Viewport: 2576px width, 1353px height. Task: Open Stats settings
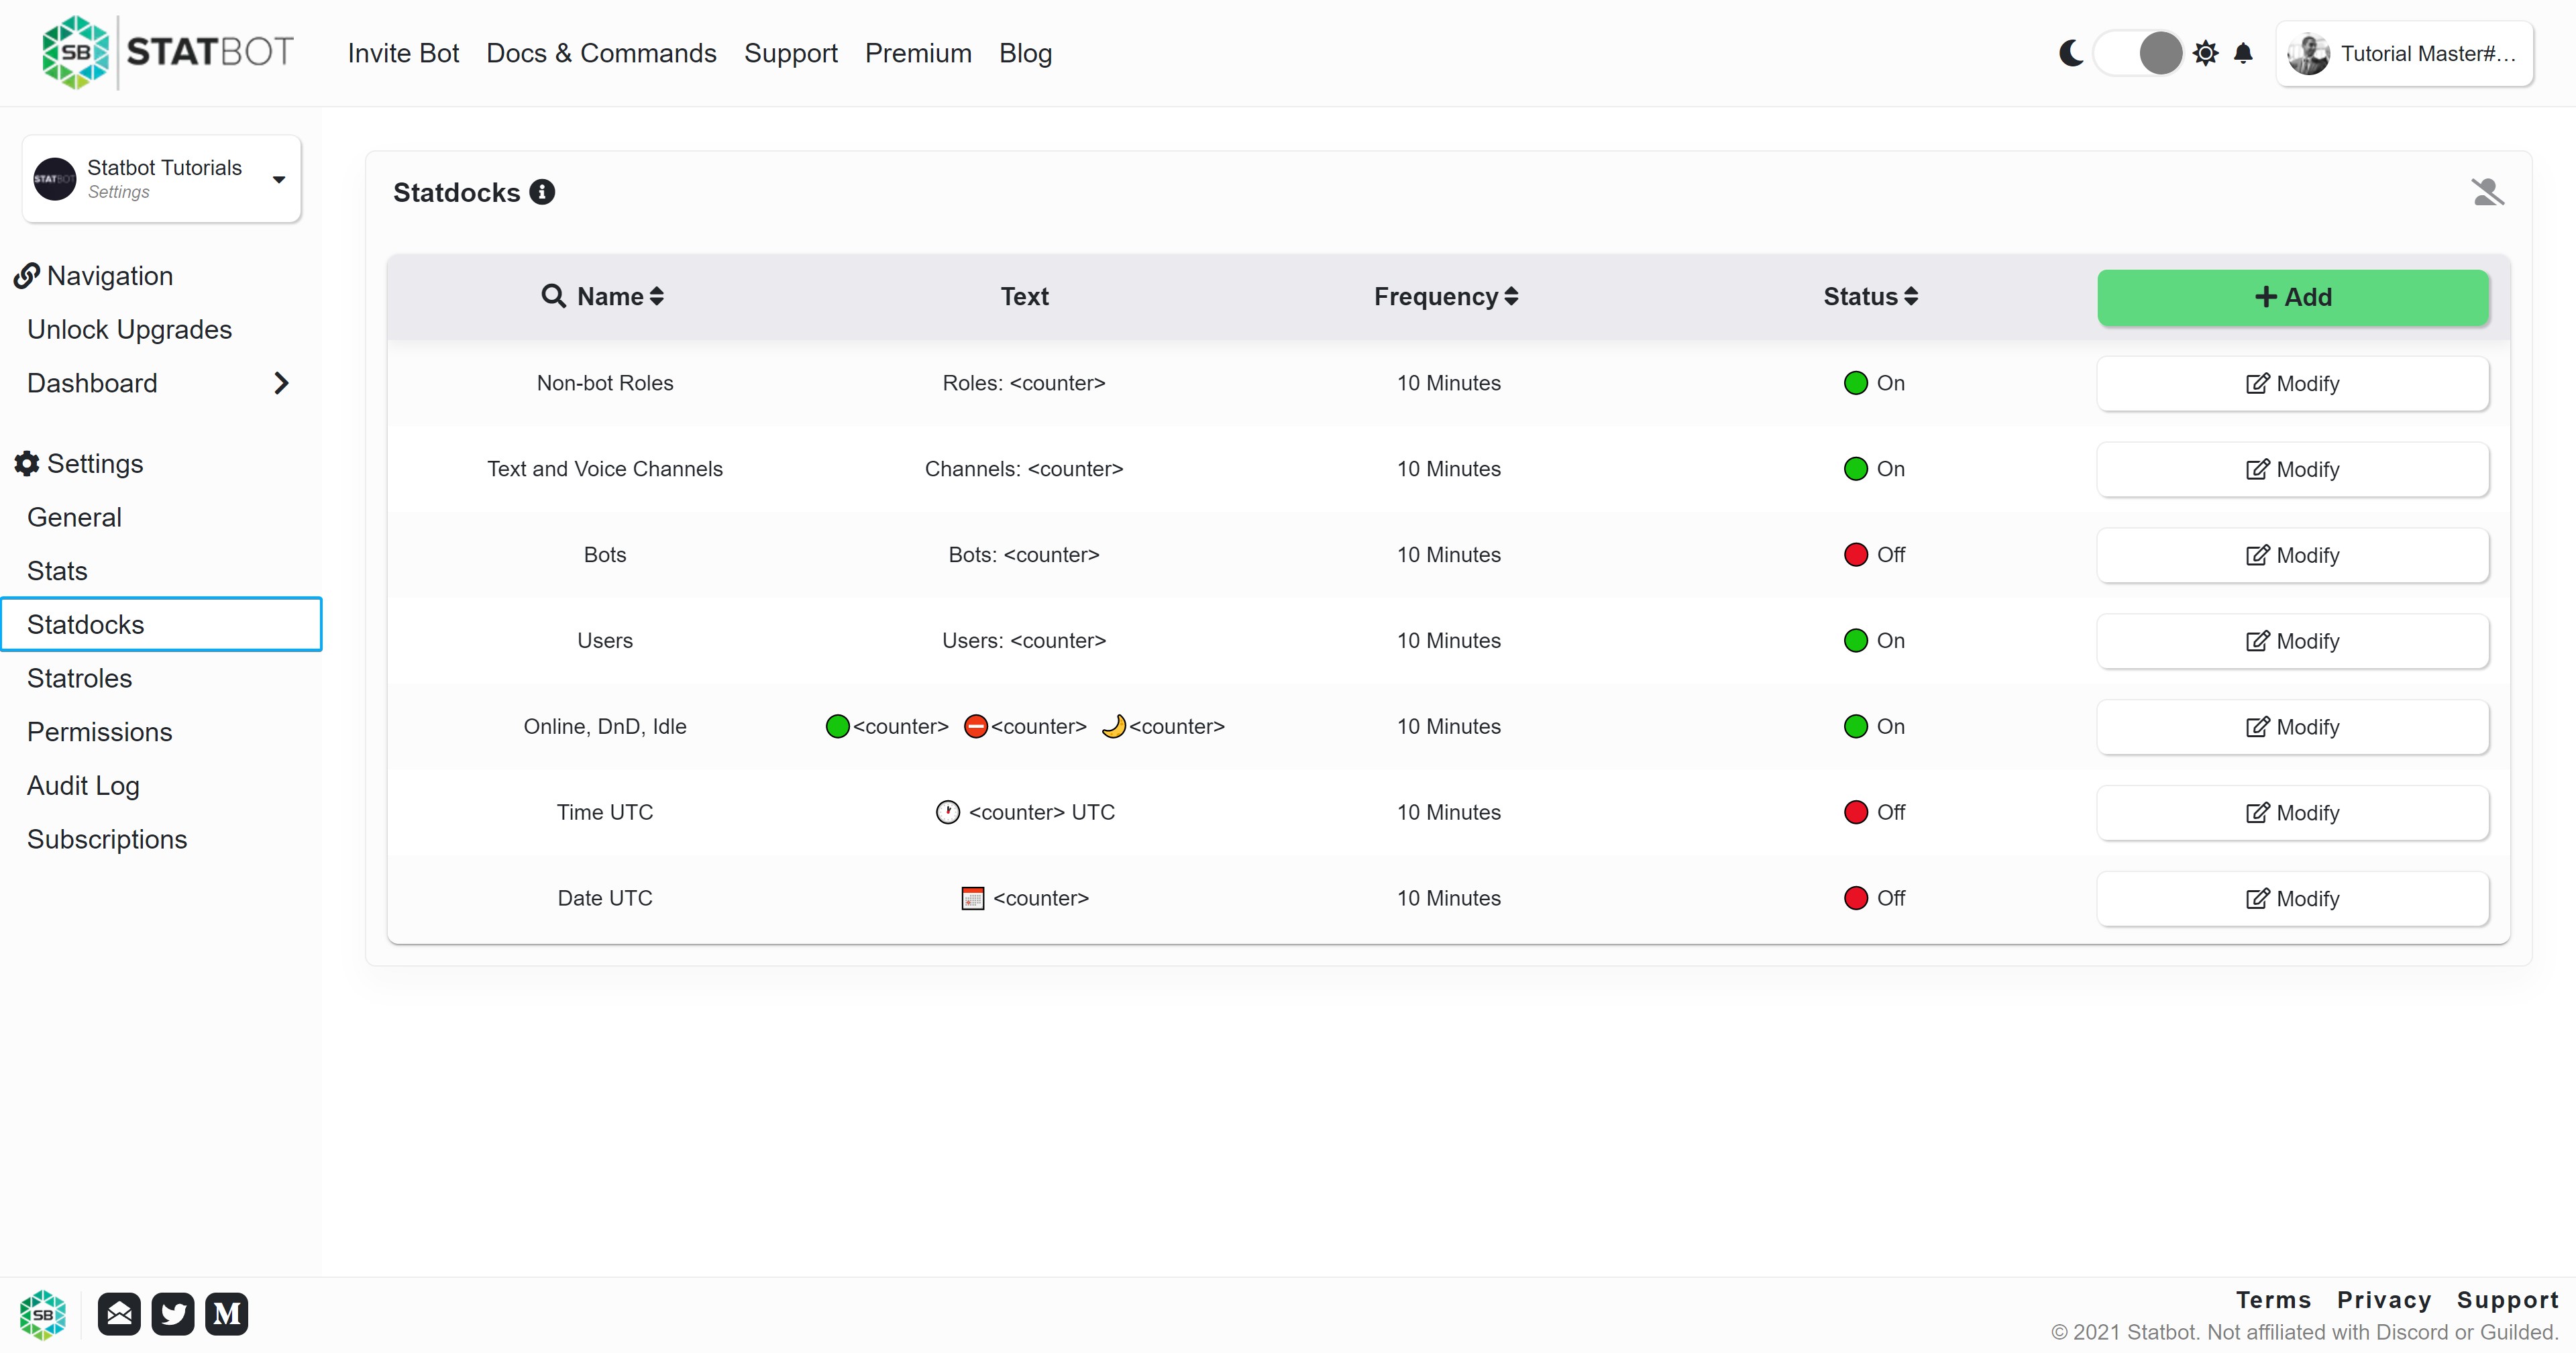pyautogui.click(x=57, y=571)
